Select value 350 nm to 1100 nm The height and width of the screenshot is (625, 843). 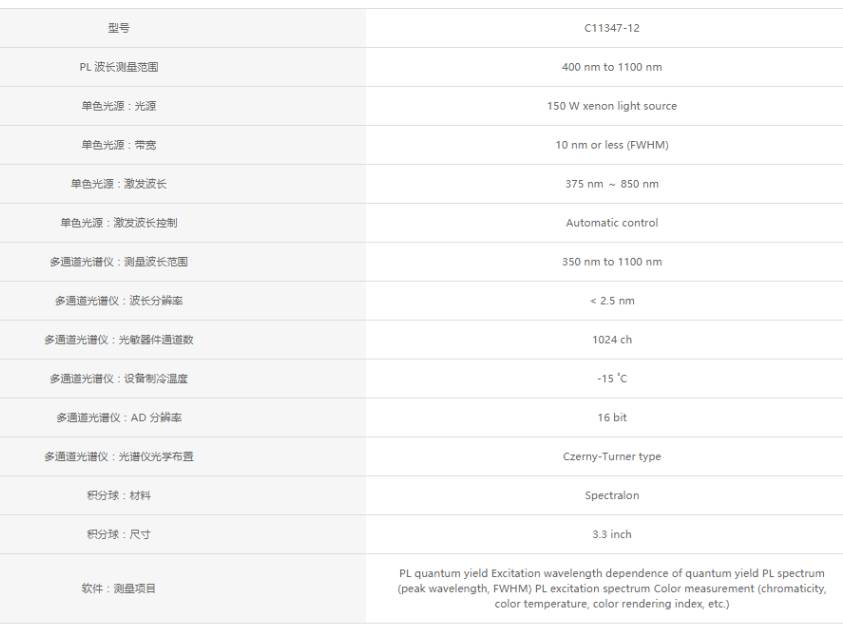pos(612,262)
